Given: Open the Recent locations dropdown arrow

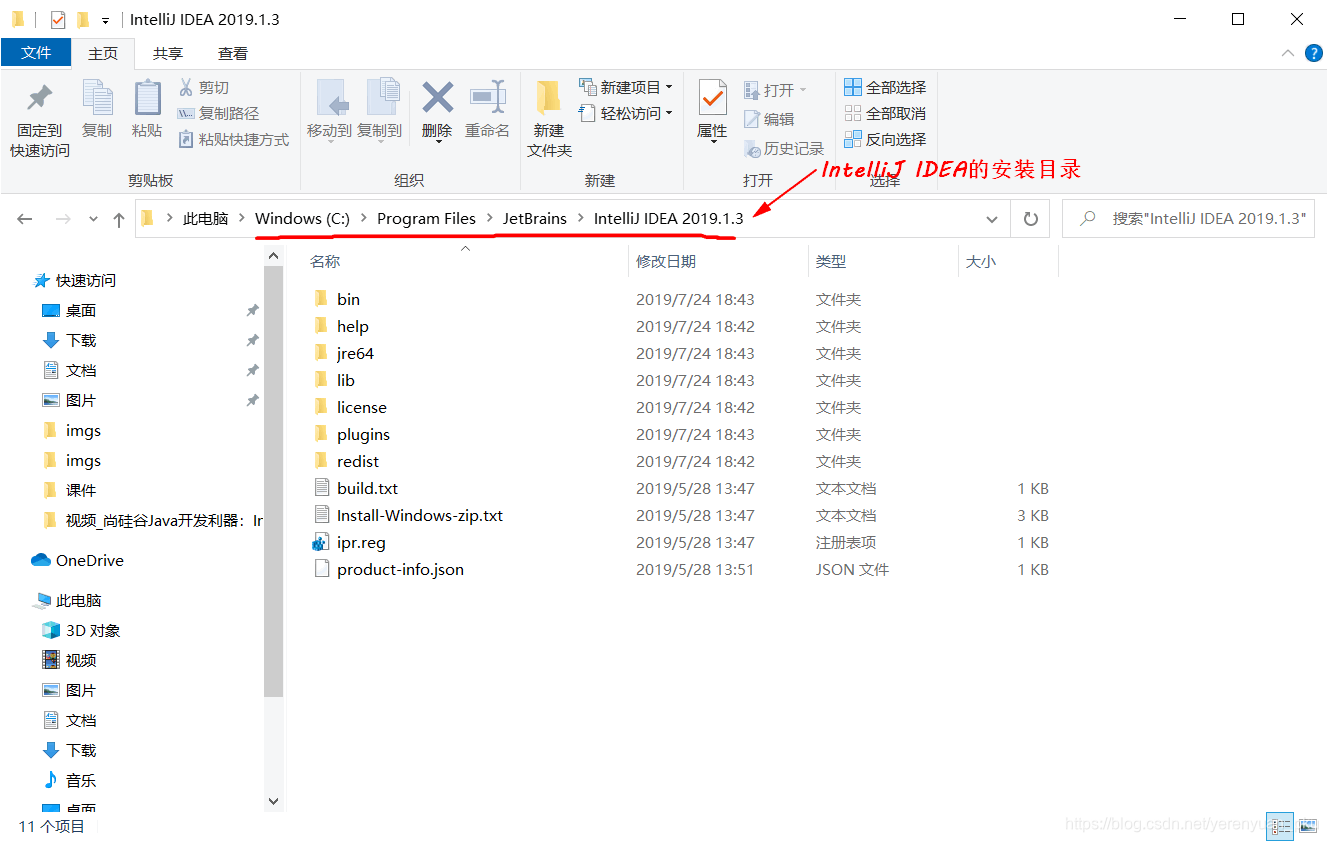Looking at the screenshot, I should (93, 219).
